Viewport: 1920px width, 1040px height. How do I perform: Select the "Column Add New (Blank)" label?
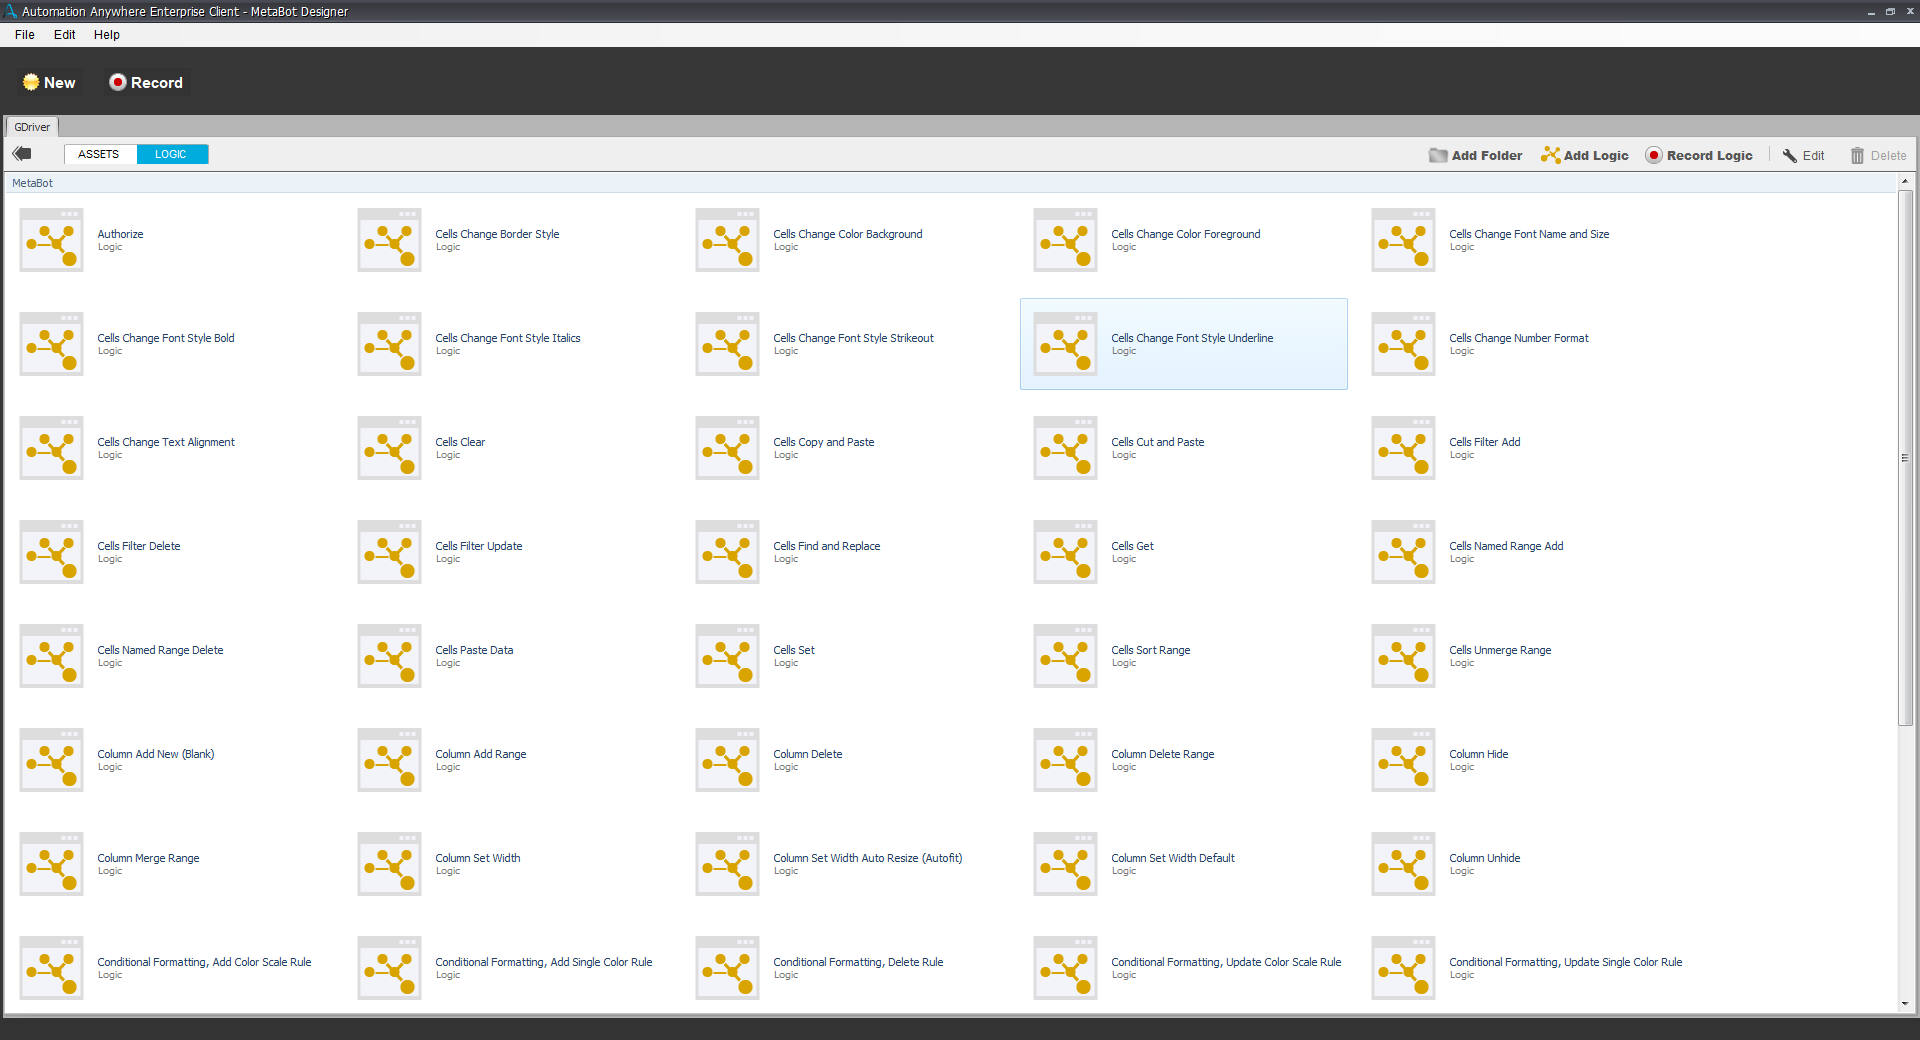pyautogui.click(x=156, y=754)
